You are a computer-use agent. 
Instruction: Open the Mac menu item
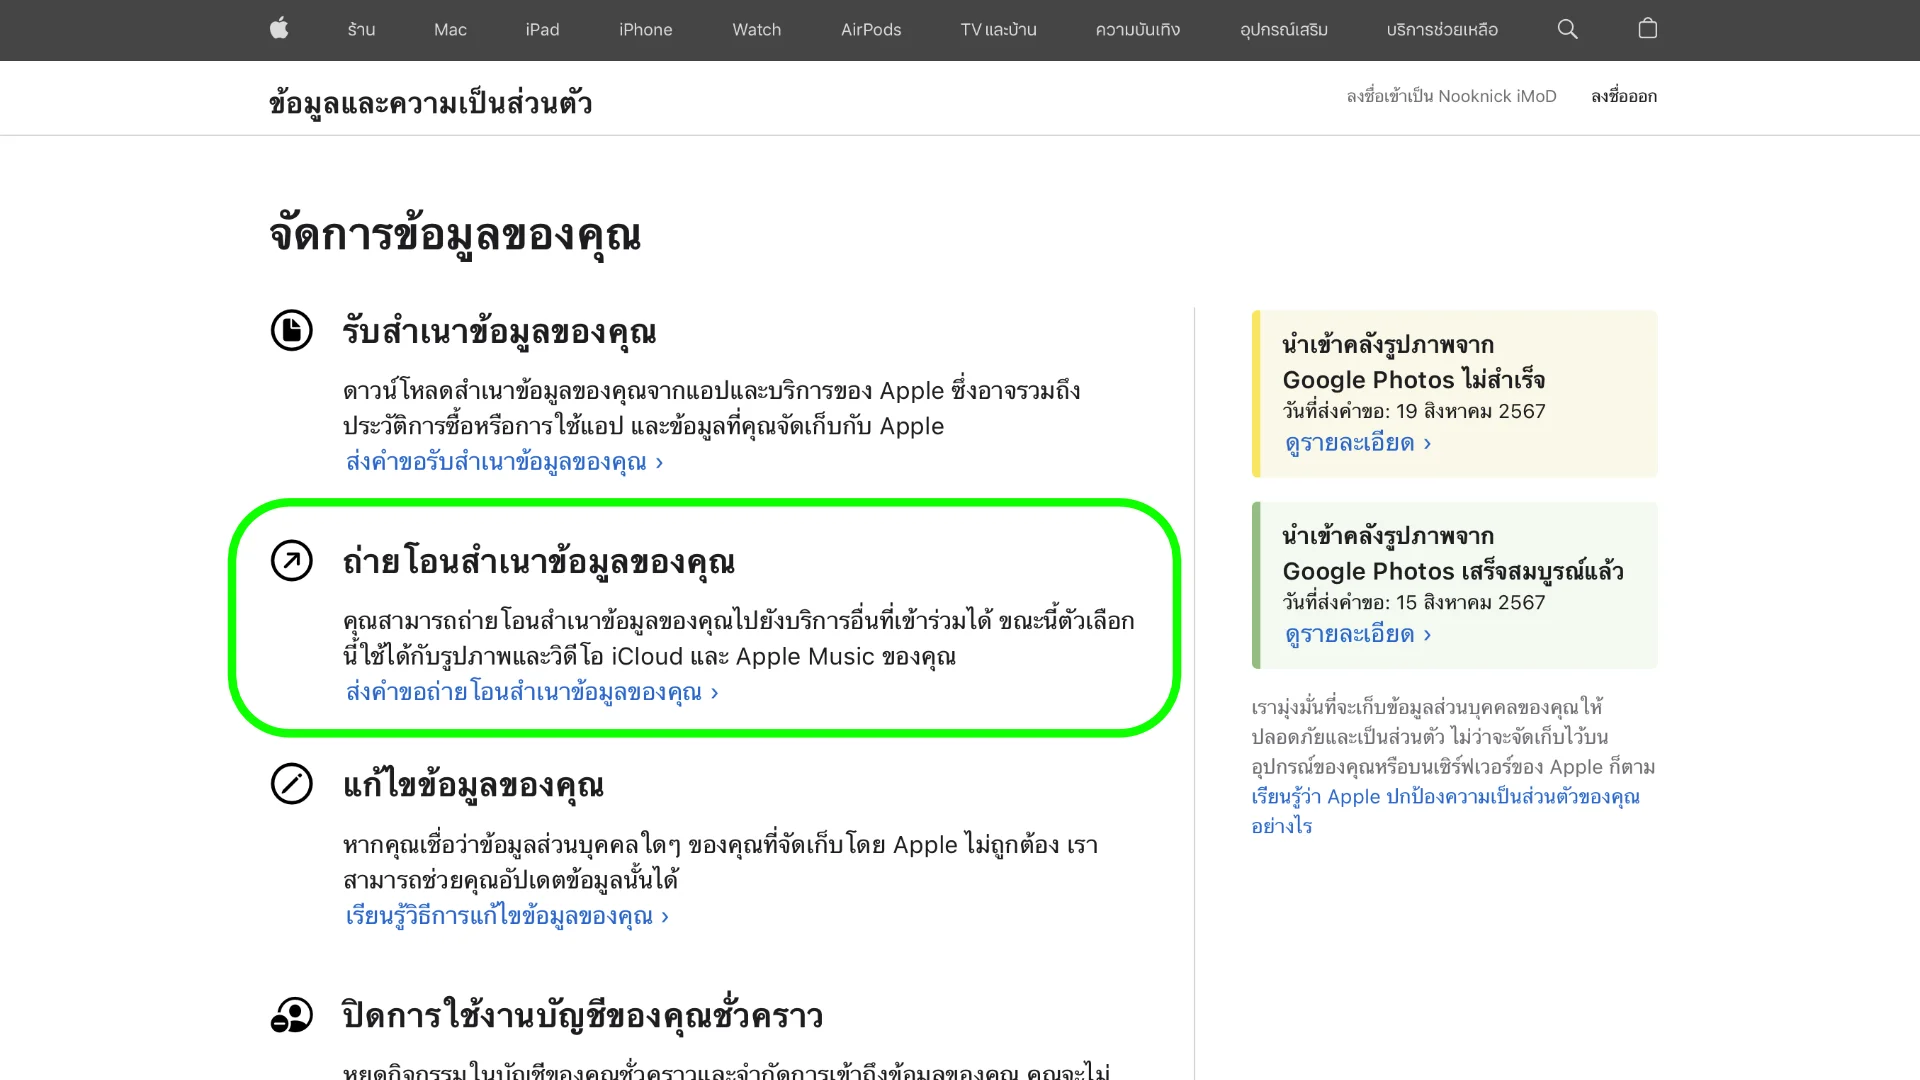450,30
